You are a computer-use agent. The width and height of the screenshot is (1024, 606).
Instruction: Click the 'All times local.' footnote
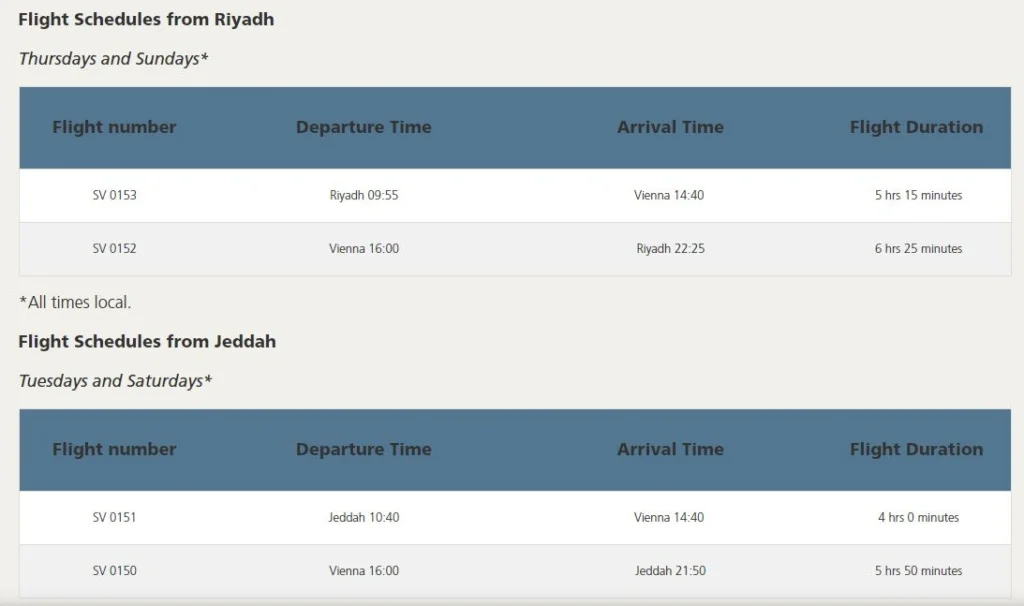click(75, 301)
